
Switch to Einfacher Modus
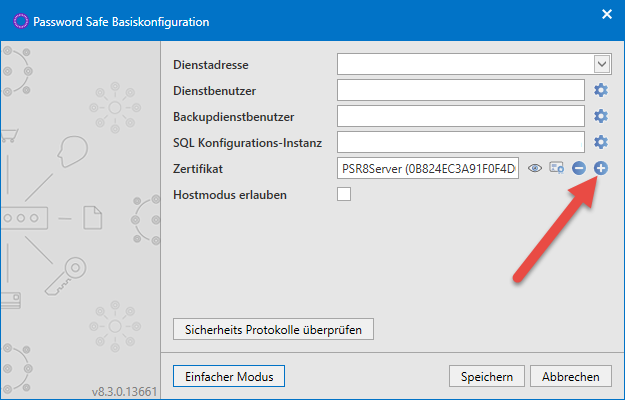tap(229, 376)
